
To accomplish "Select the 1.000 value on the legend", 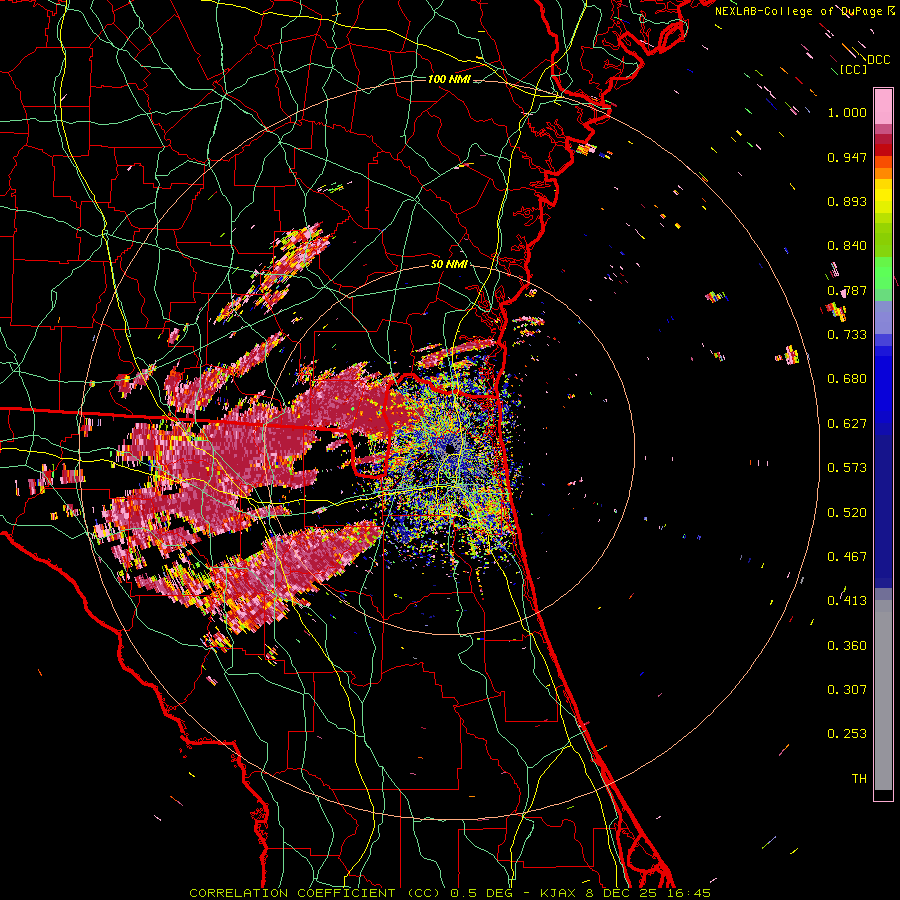I will [847, 112].
